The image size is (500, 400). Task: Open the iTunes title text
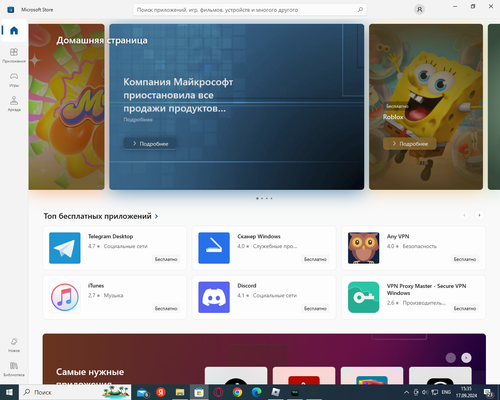(x=96, y=286)
